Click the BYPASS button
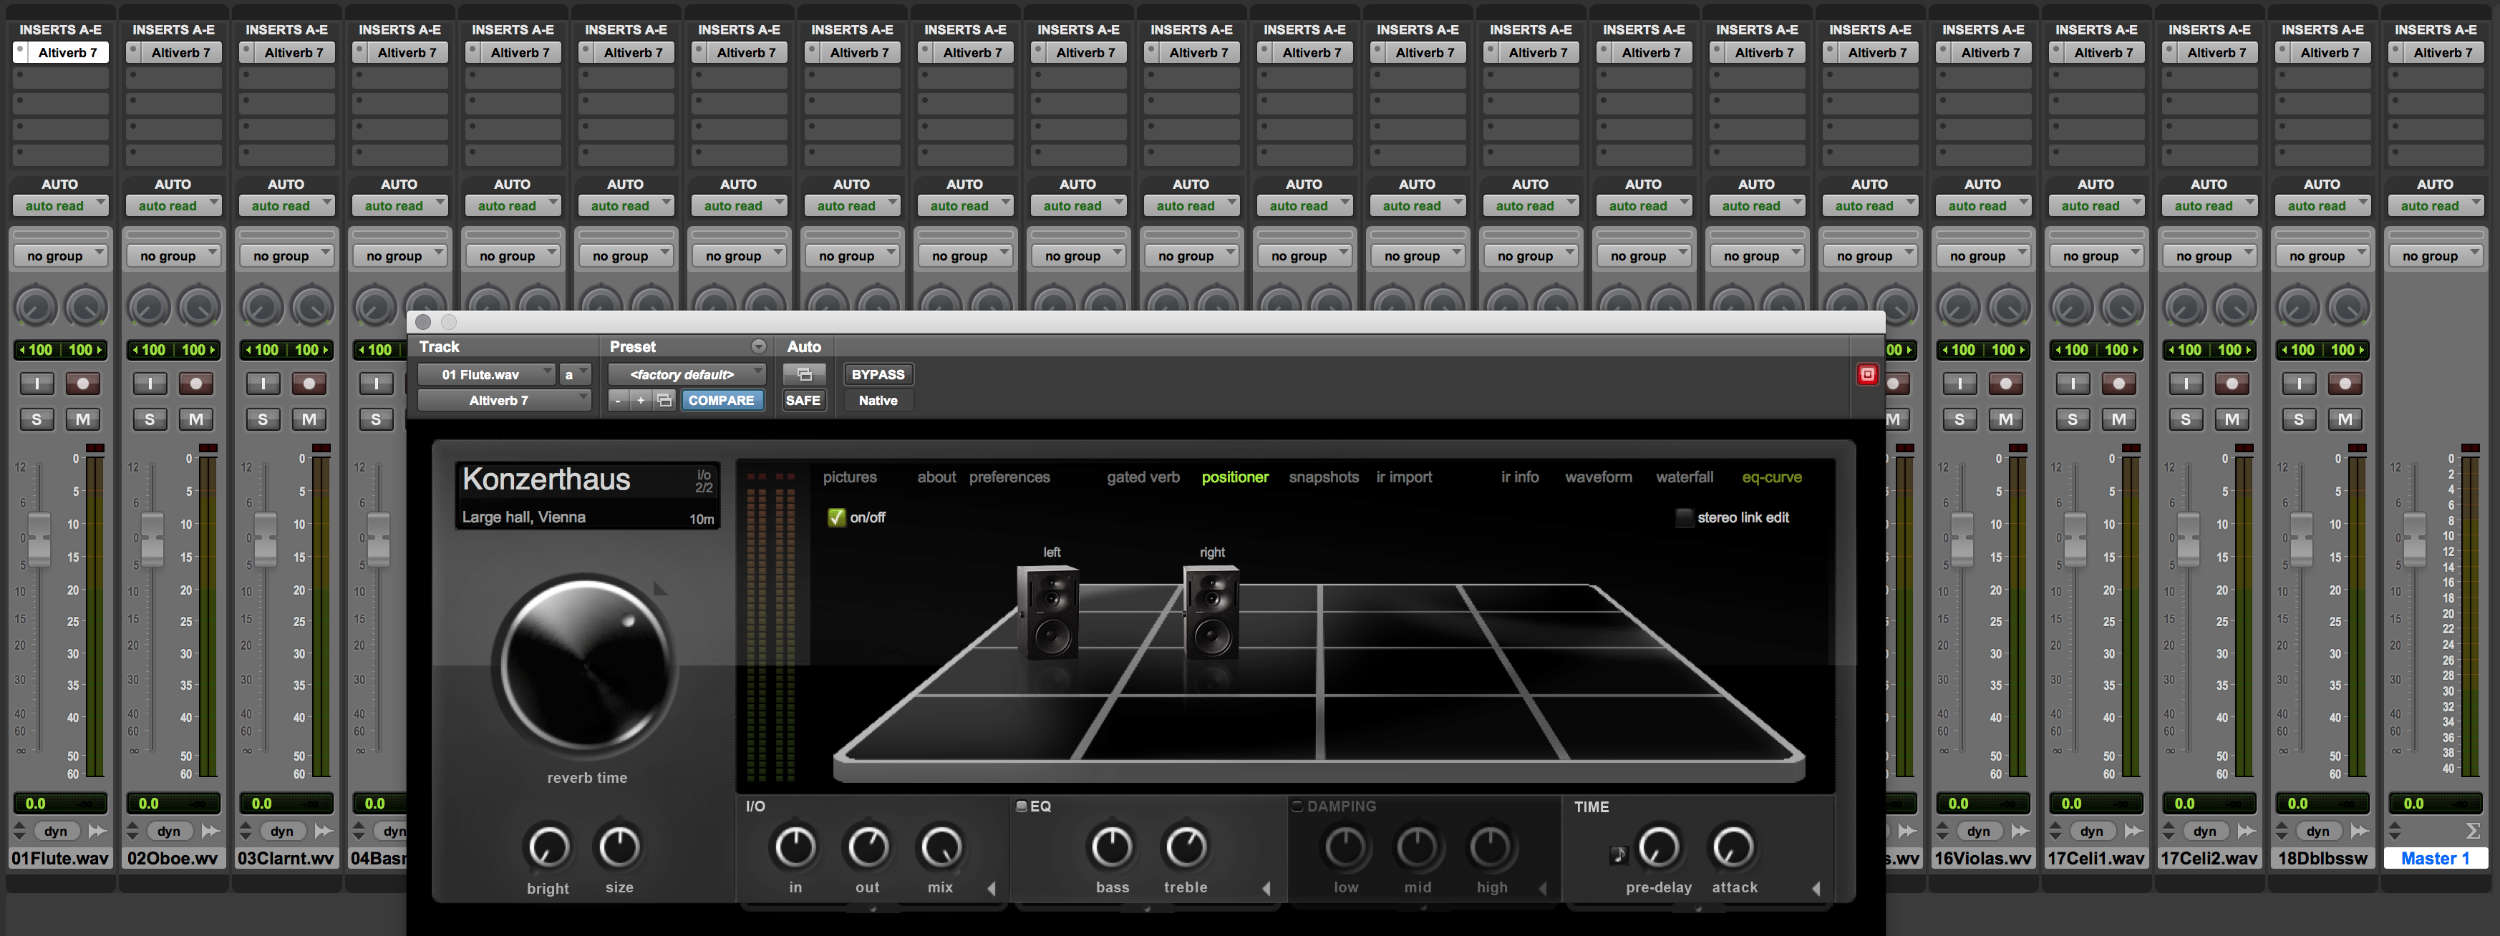 tap(878, 374)
